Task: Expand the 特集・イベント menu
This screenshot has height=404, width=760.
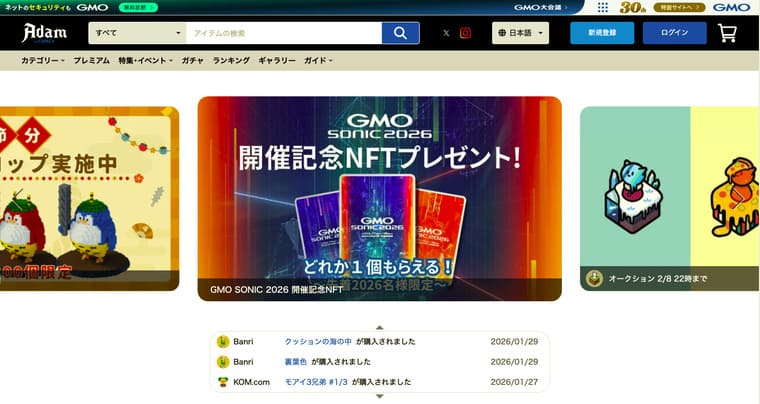Action: (145, 61)
